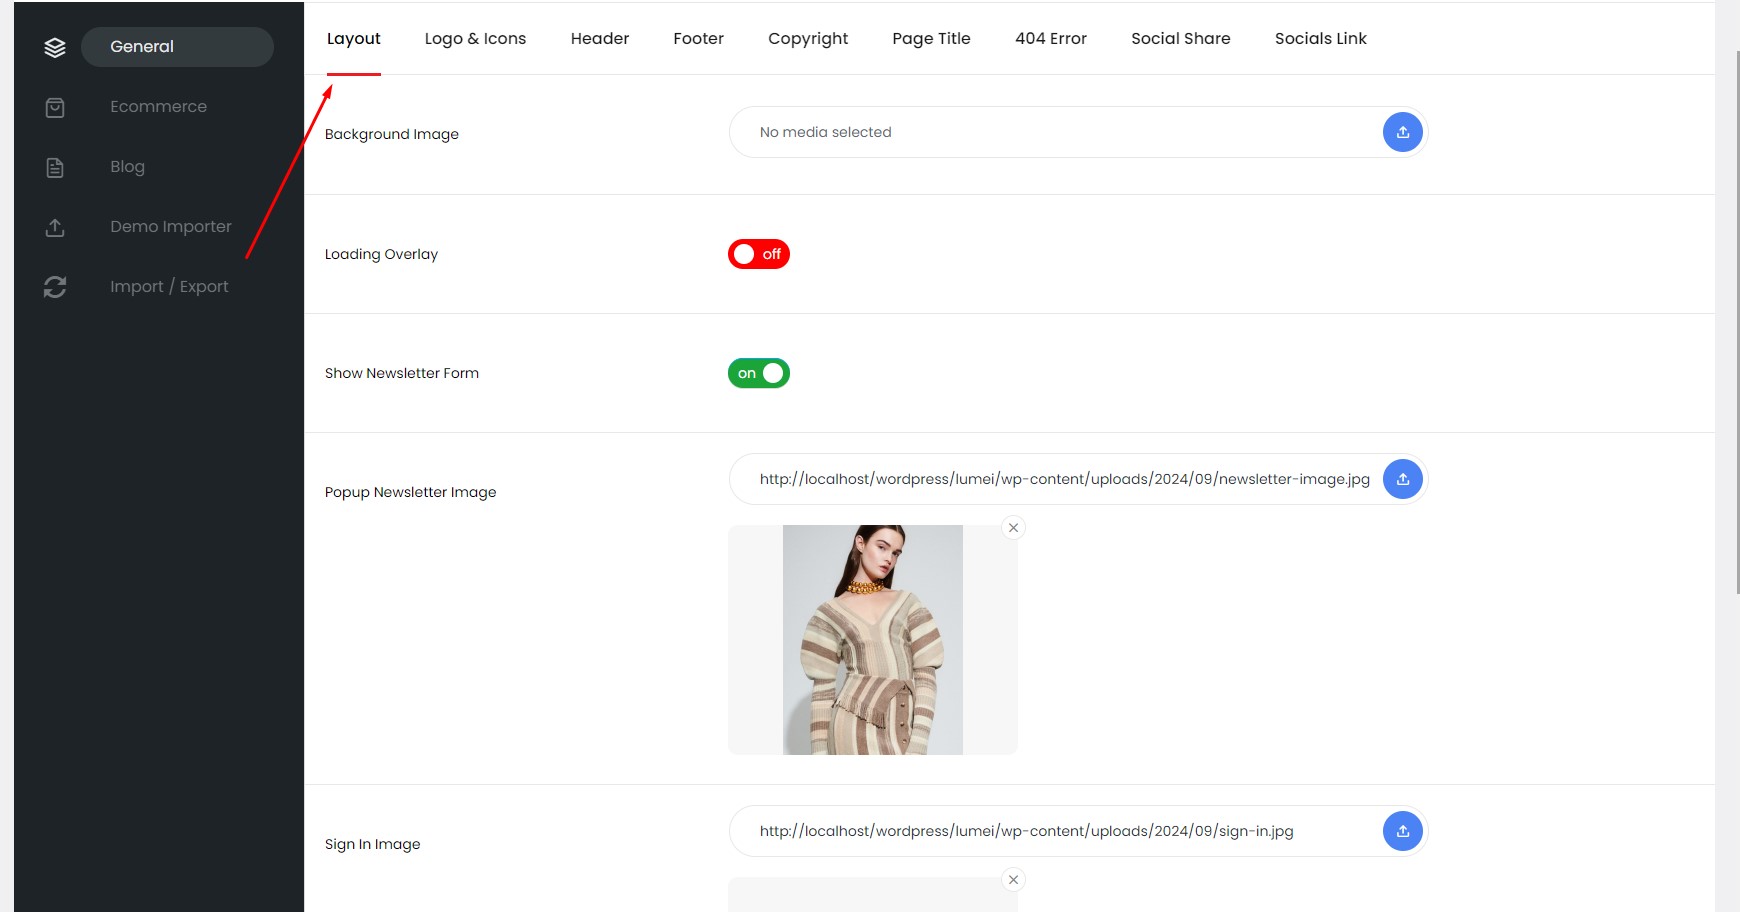Click the Background Image media field

1050,132
